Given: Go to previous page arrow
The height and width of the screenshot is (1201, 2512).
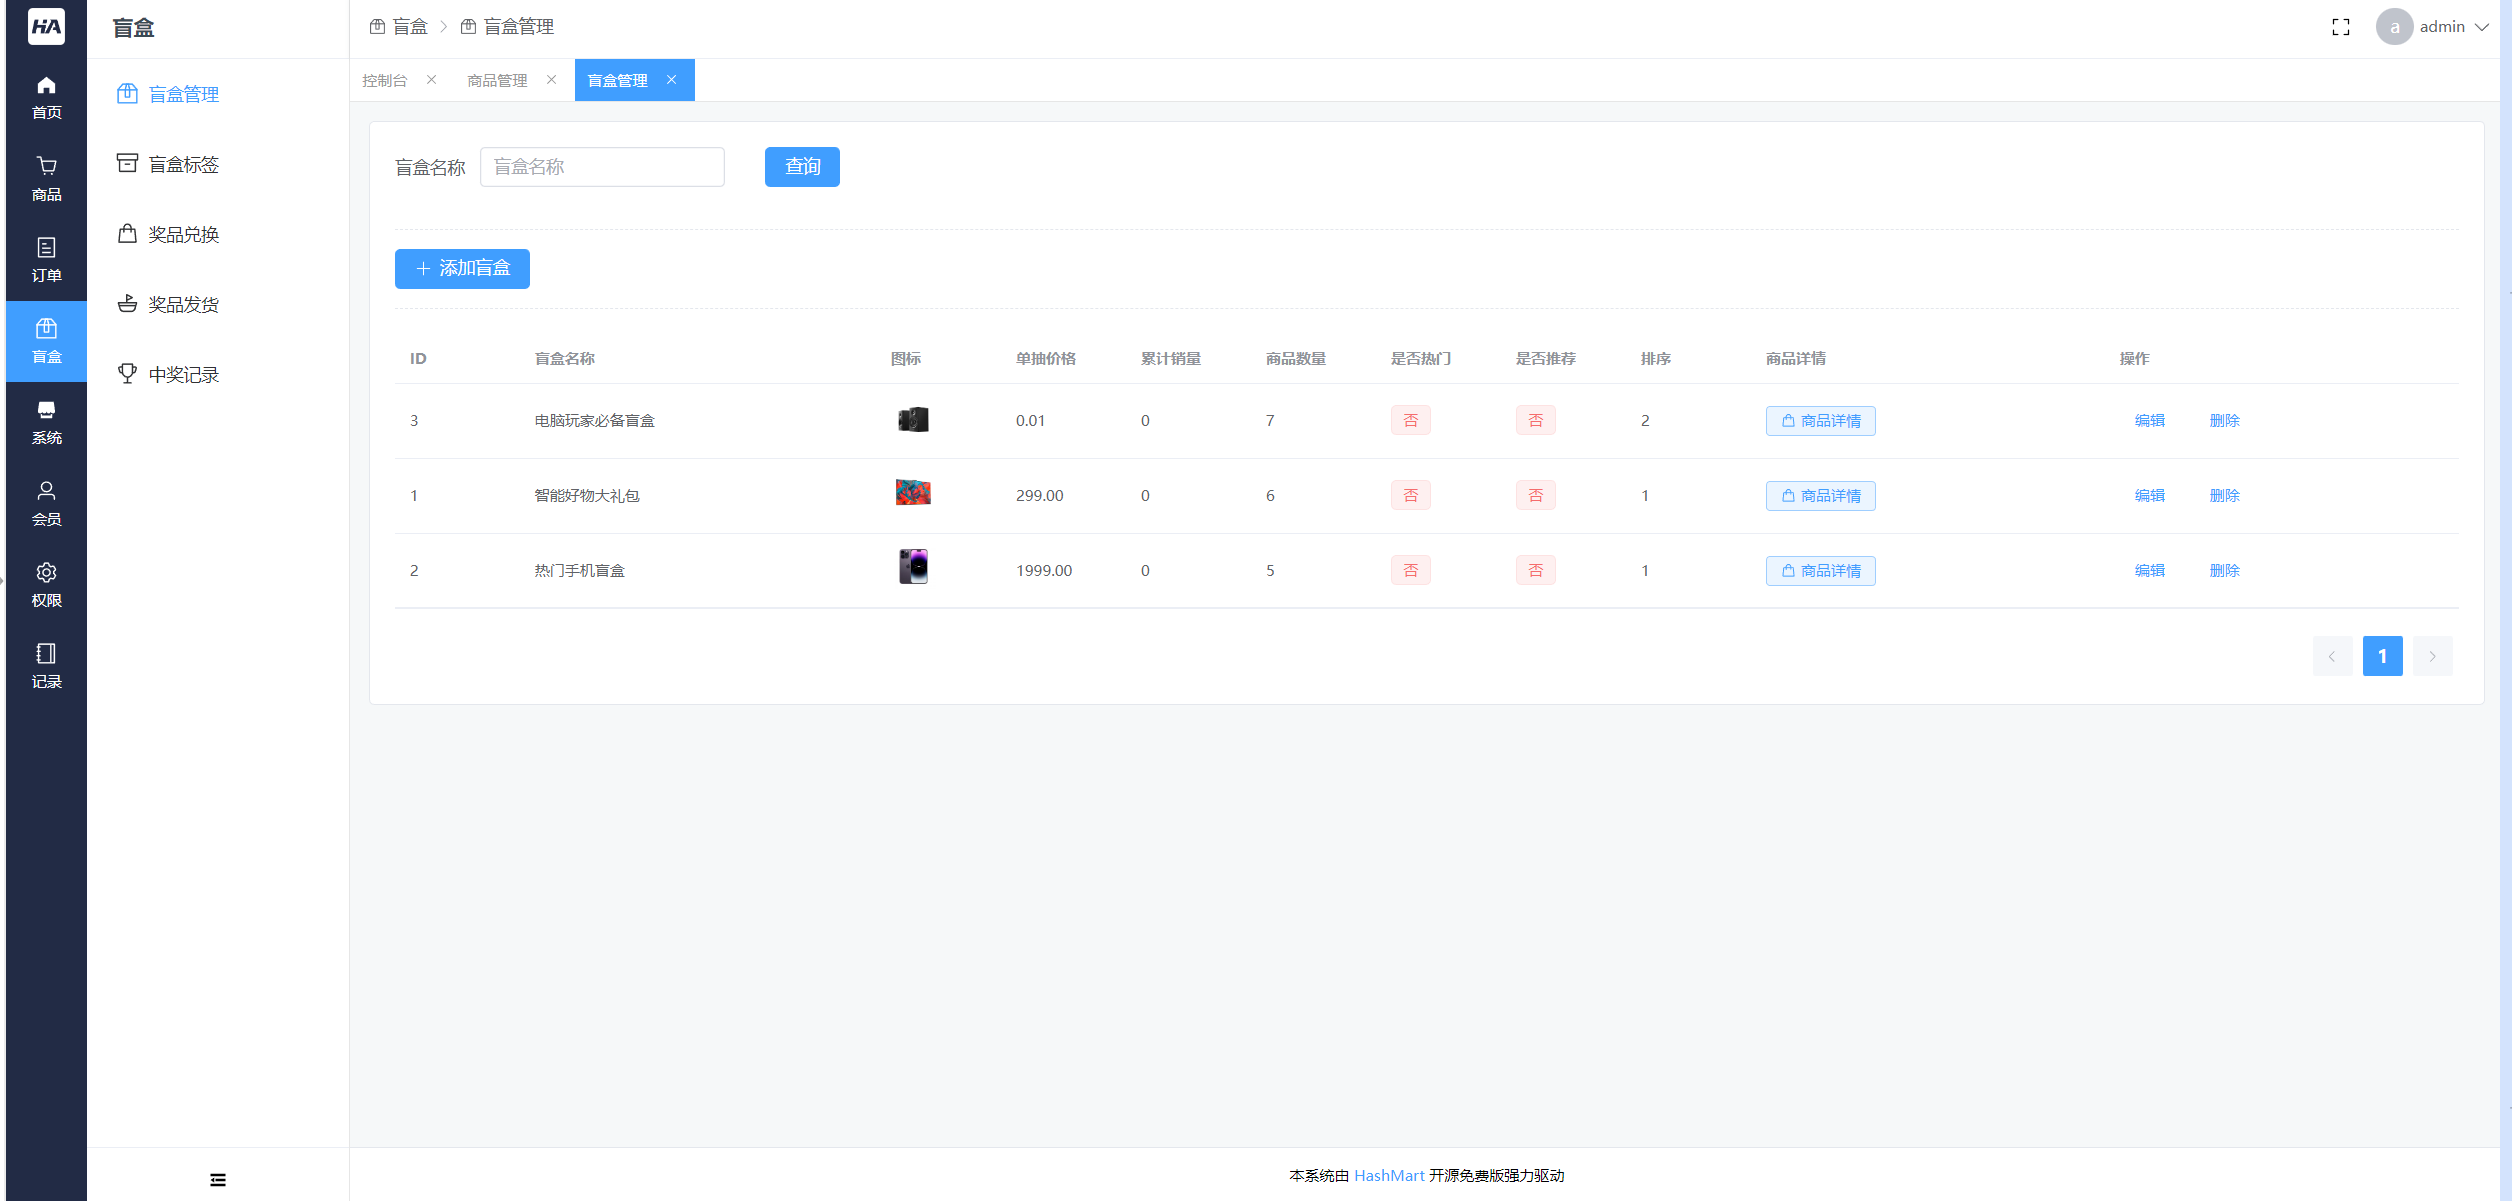Looking at the screenshot, I should [x=2332, y=656].
